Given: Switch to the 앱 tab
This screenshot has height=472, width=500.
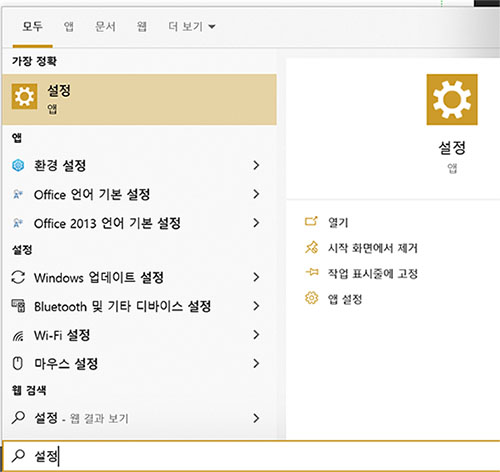Looking at the screenshot, I should 69,26.
